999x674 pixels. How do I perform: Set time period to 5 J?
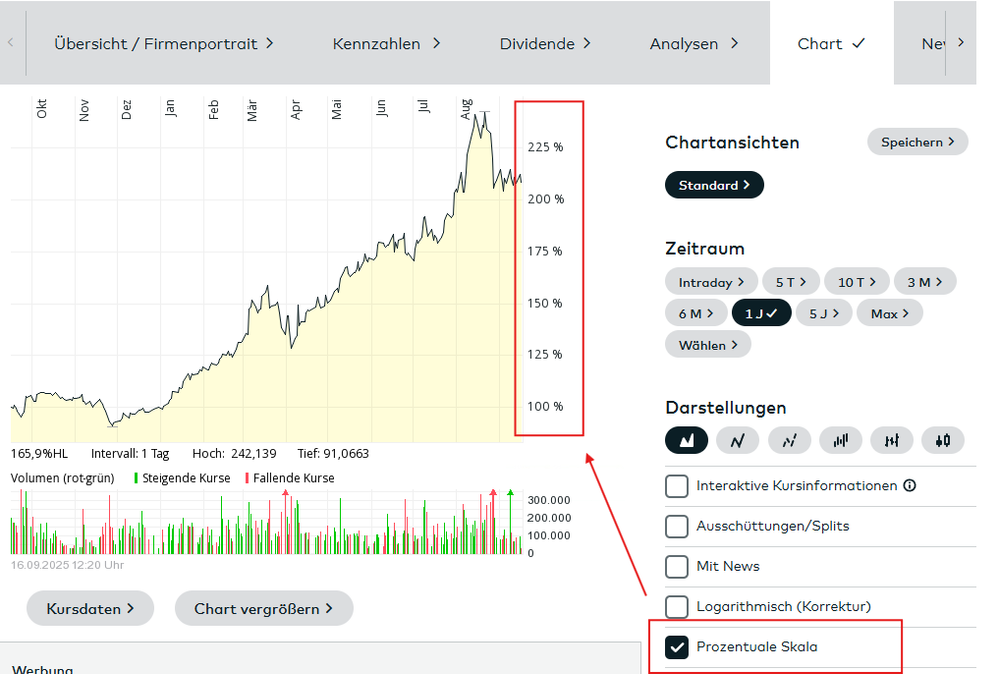pos(825,313)
